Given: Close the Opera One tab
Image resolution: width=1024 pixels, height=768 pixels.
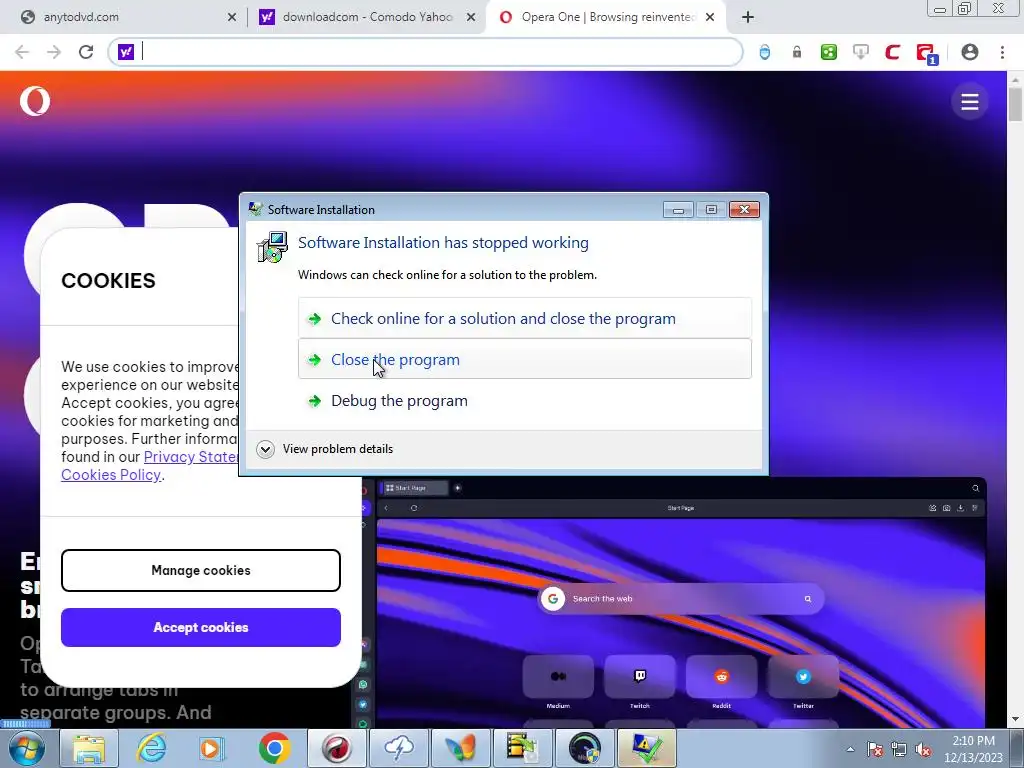Looking at the screenshot, I should [x=710, y=18].
